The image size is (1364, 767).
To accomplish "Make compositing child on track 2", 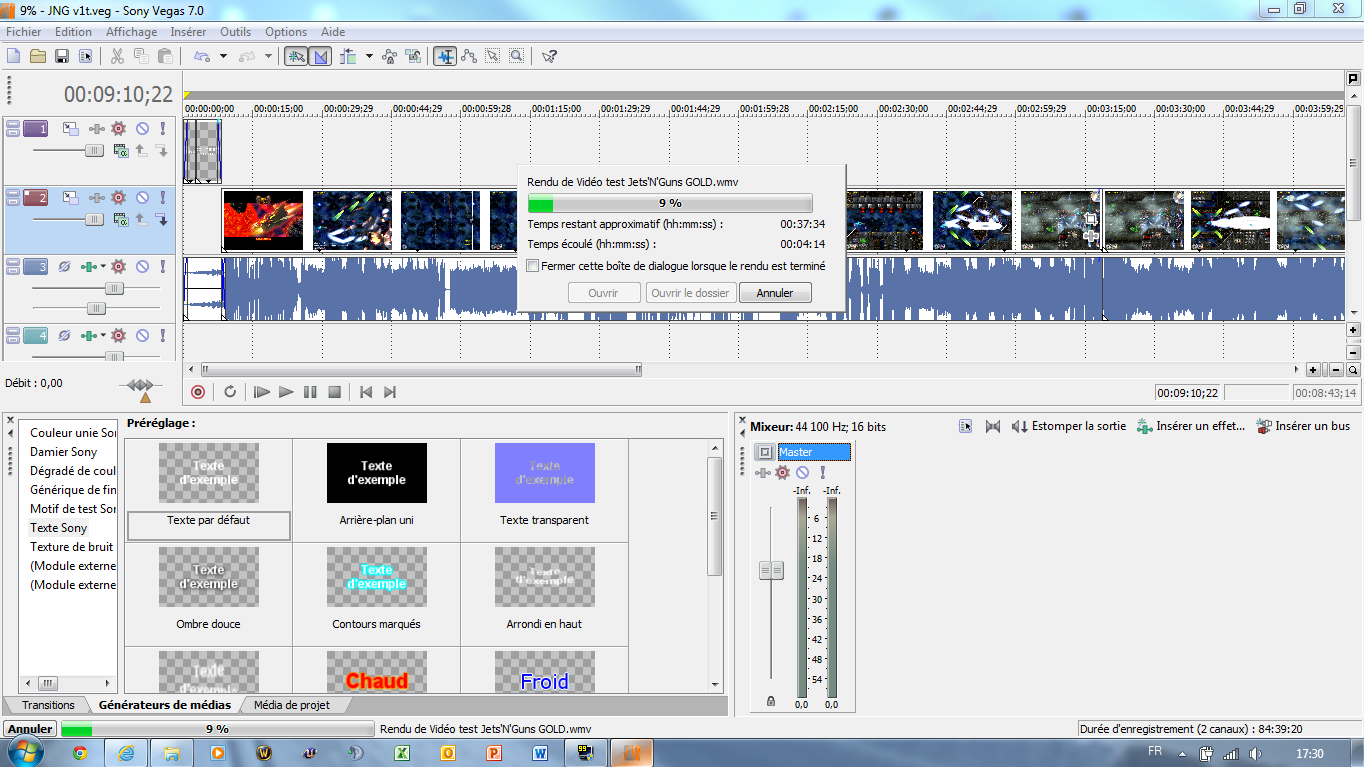I will [161, 220].
